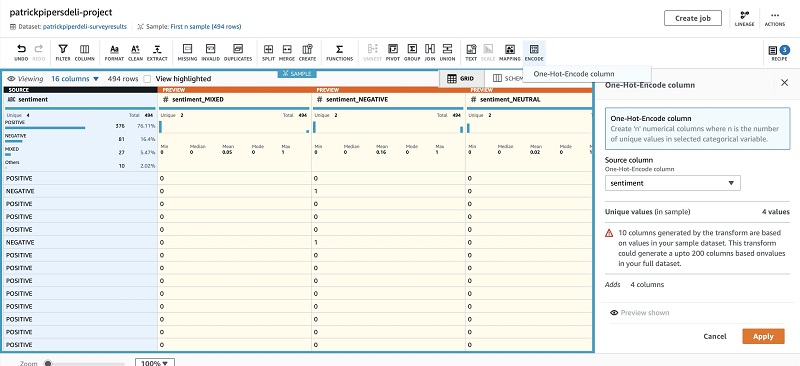This screenshot has height=366, width=800.
Task: Open the Clean tool
Action: [x=135, y=52]
